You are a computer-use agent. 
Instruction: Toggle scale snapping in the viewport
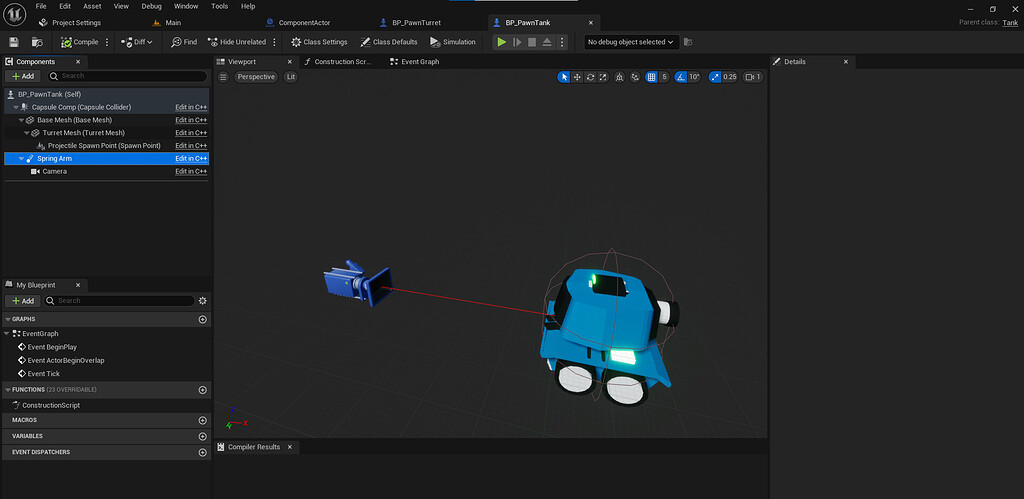(x=716, y=77)
